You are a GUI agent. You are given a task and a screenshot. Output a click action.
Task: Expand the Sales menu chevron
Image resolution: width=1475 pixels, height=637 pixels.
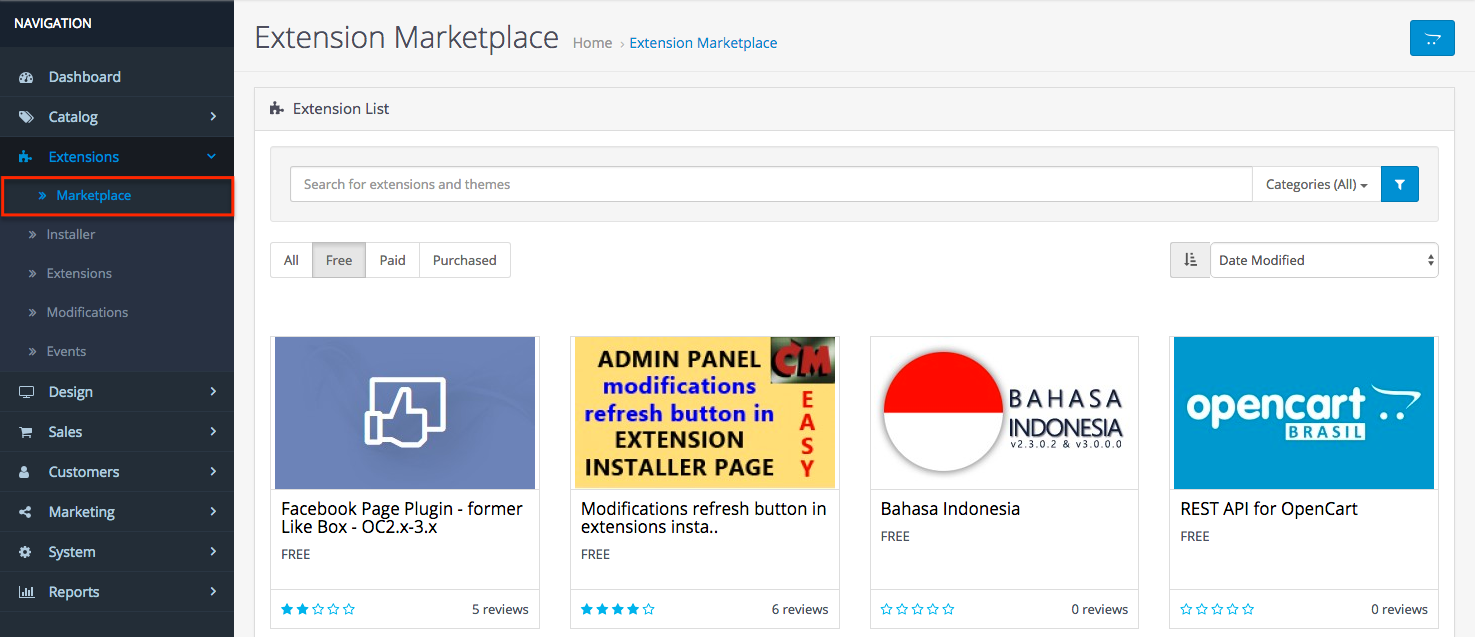click(x=213, y=432)
